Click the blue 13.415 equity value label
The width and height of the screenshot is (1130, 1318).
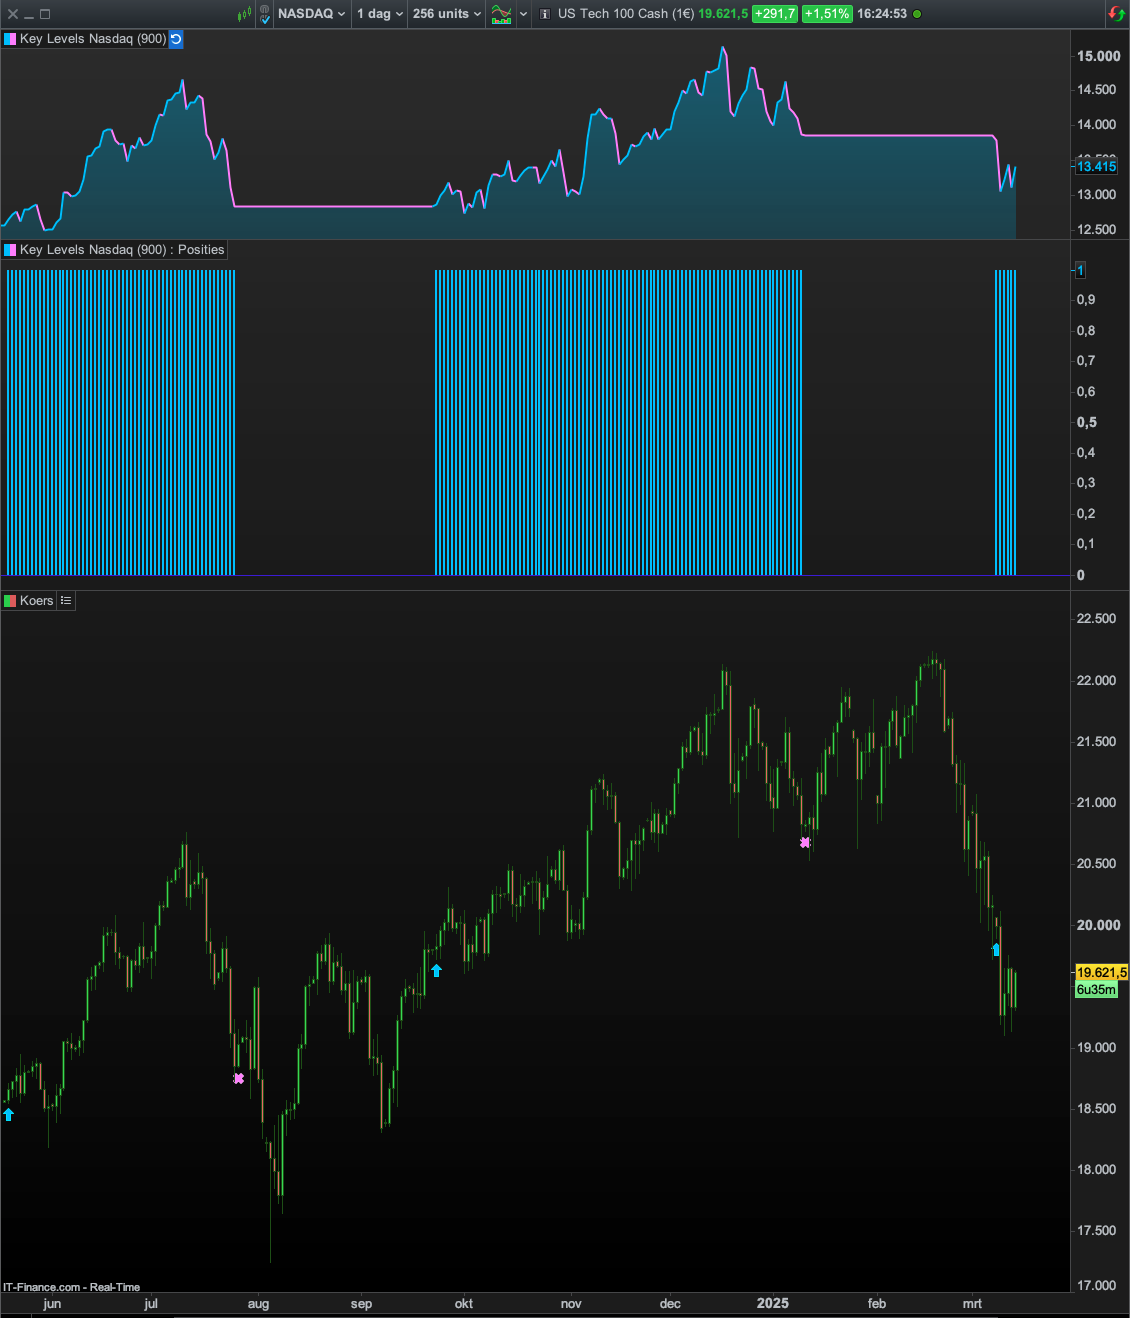pyautogui.click(x=1096, y=167)
